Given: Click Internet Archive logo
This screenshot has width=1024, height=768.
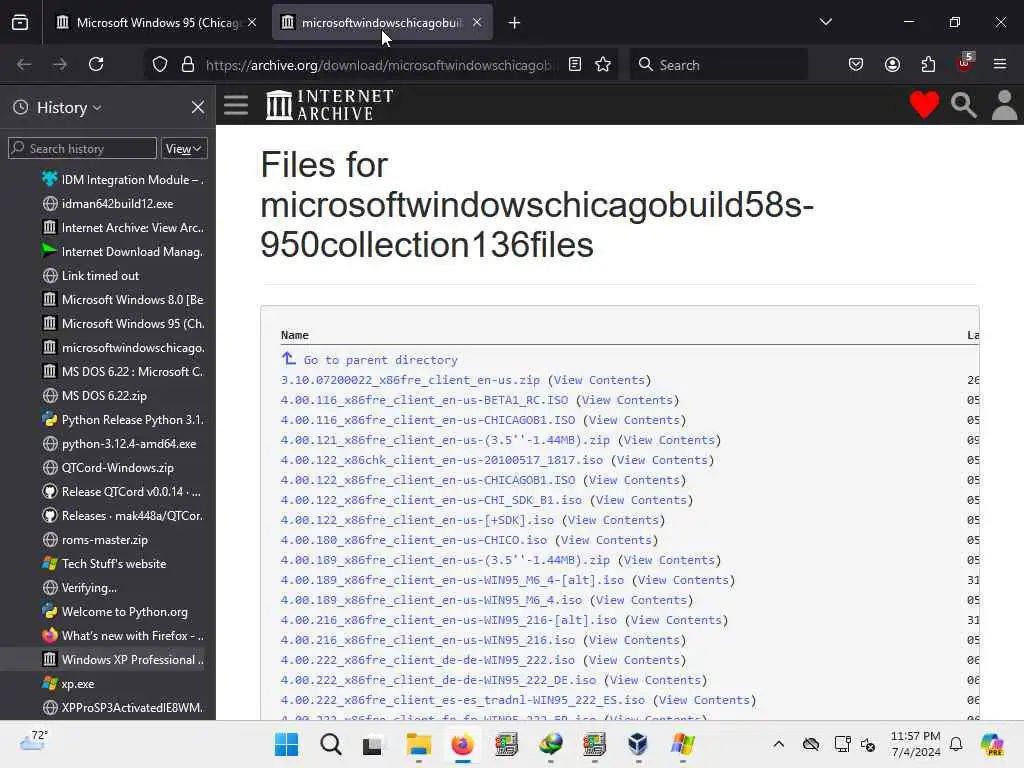Looking at the screenshot, I should point(329,105).
